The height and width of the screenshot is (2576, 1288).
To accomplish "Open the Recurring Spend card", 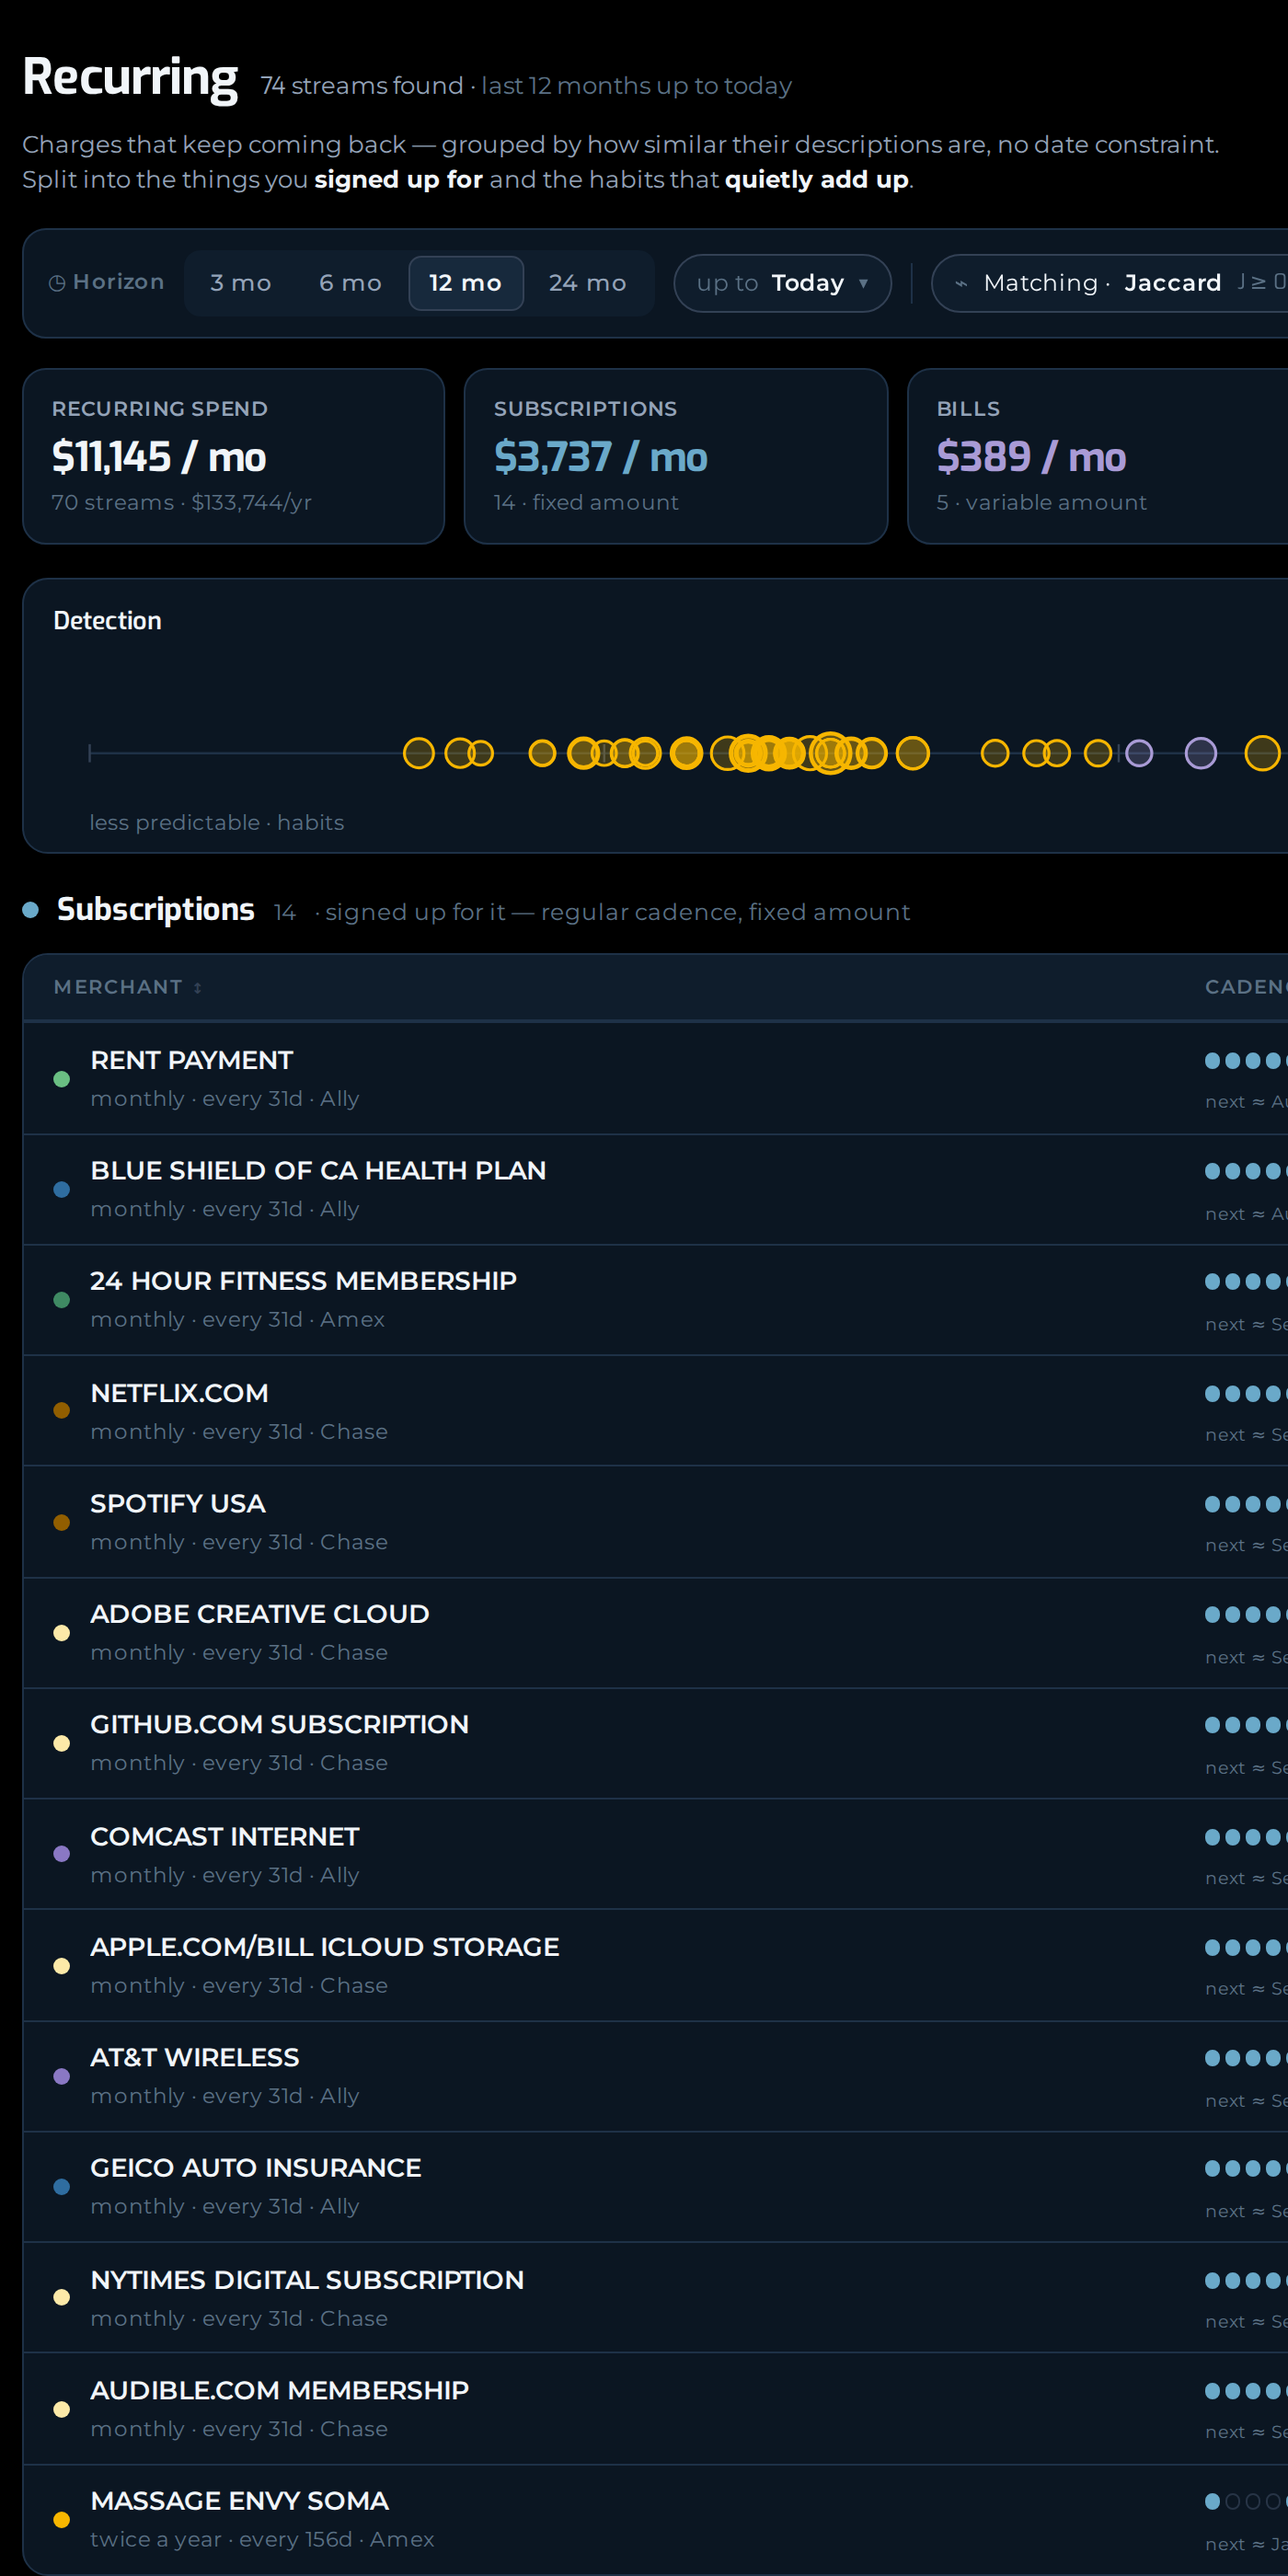I will coord(233,456).
